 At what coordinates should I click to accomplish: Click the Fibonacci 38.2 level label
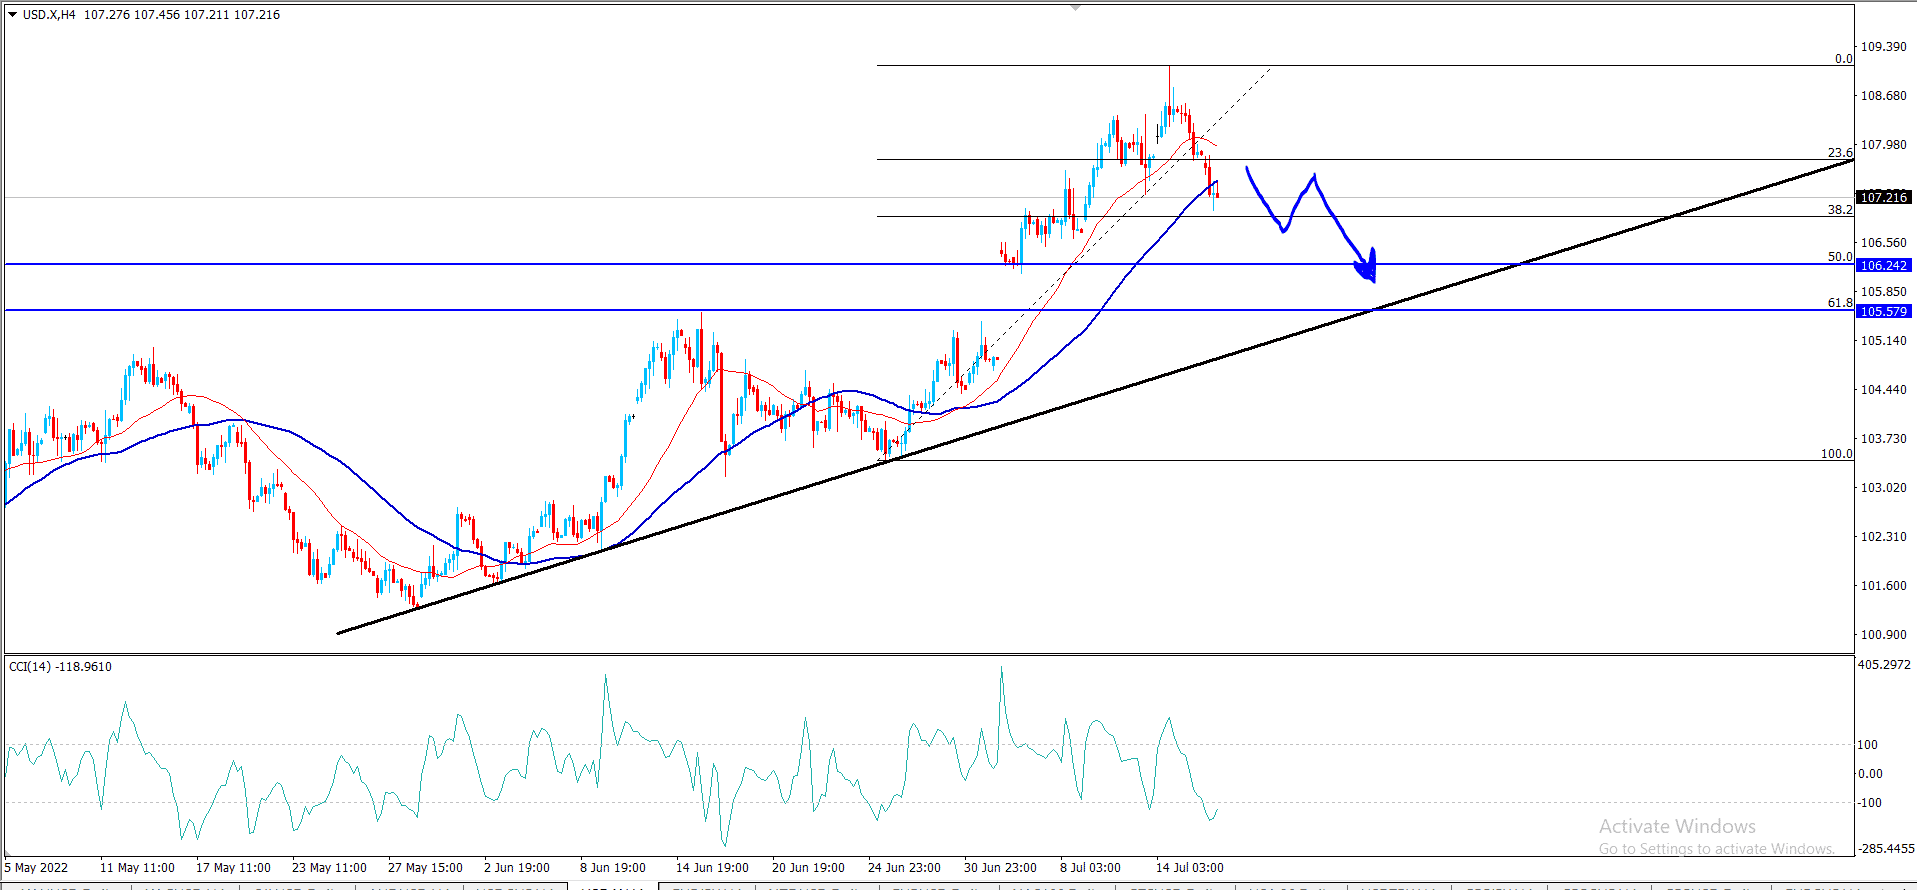[1840, 210]
